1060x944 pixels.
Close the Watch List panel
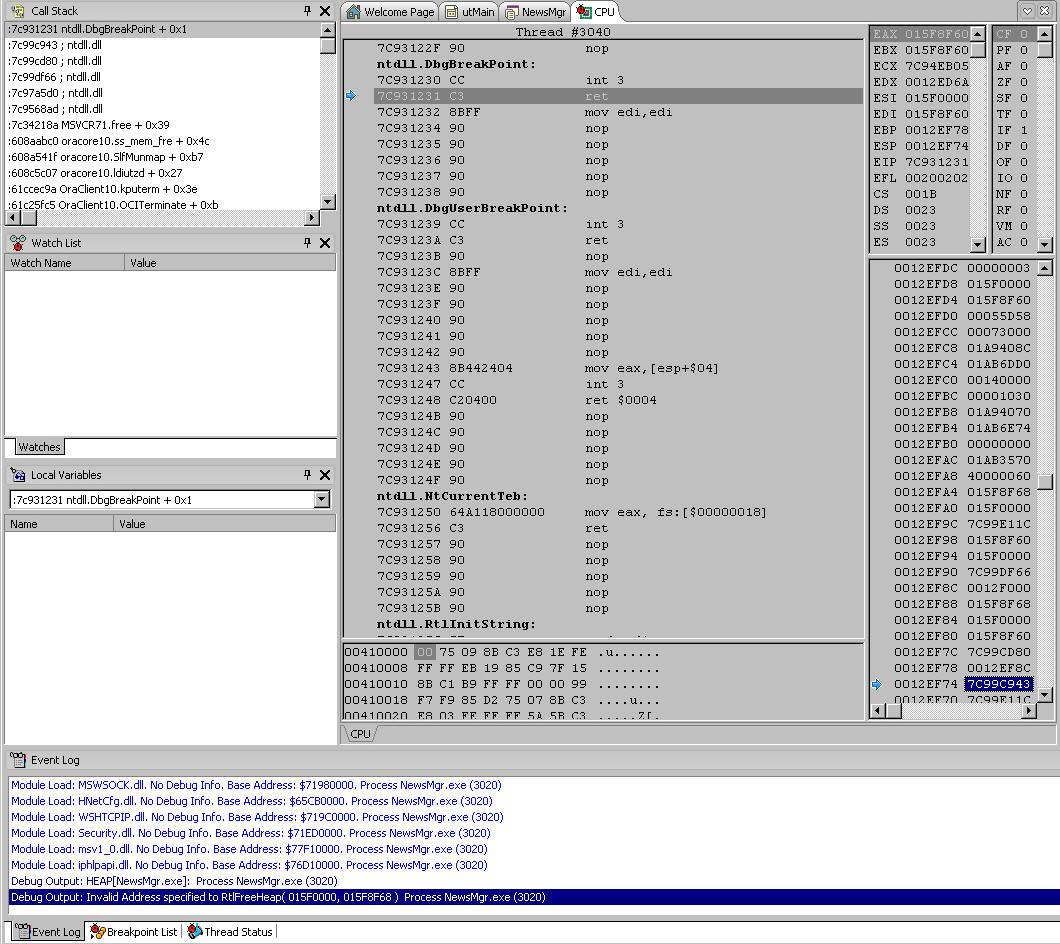pos(325,243)
